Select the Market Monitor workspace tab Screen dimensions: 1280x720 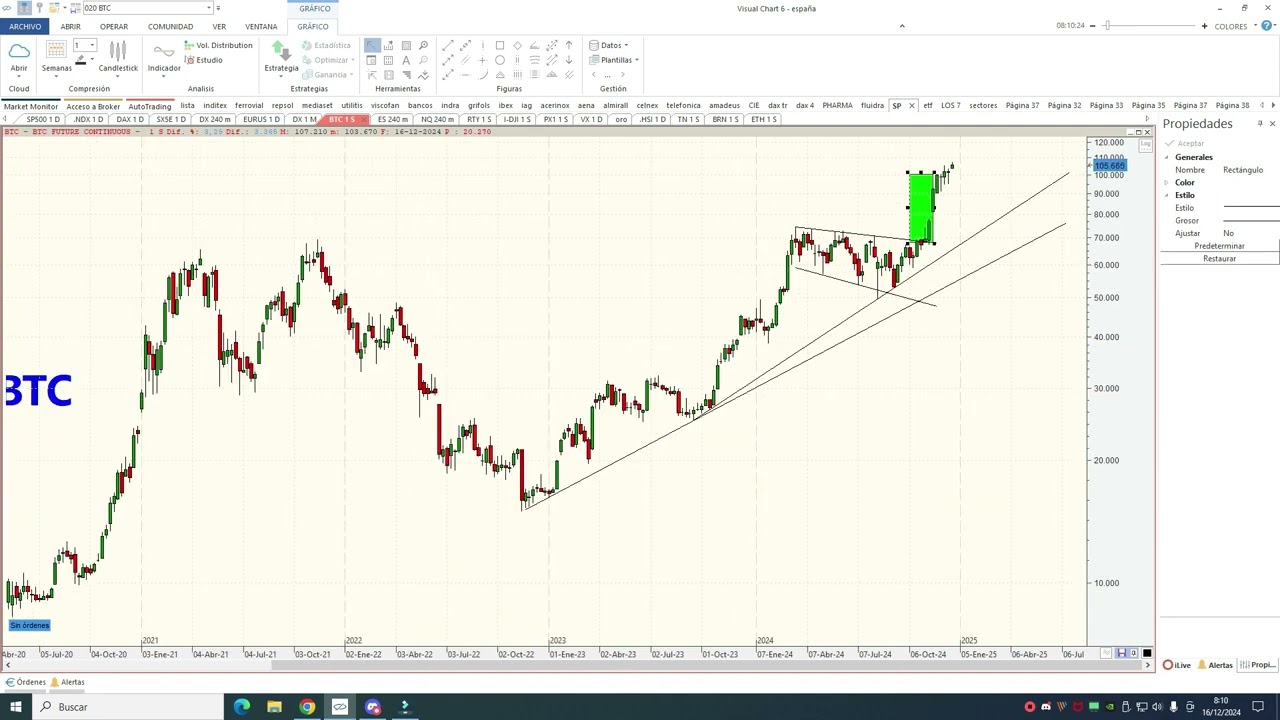pos(31,106)
